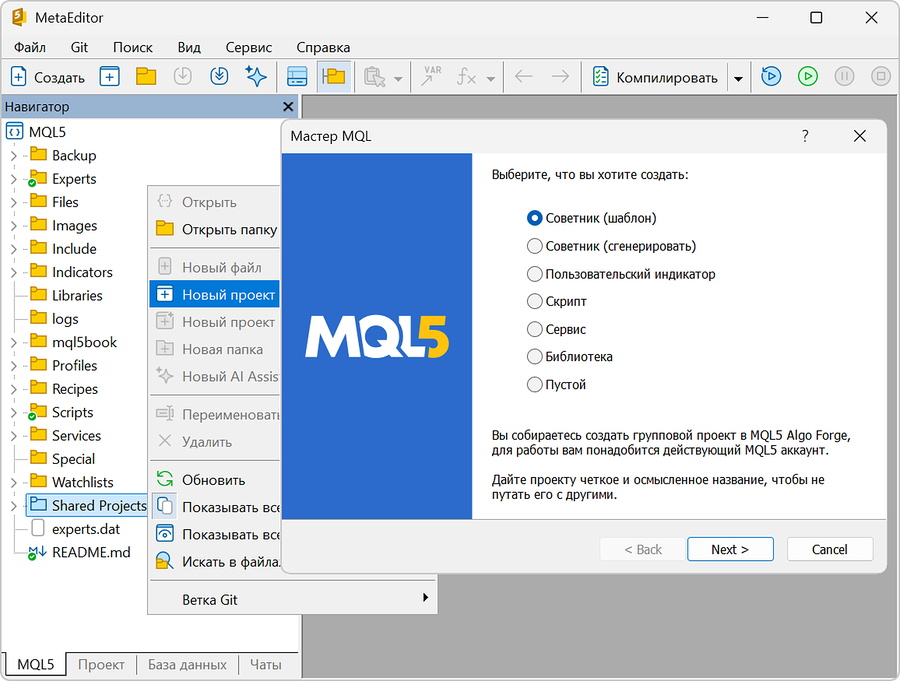Click the forward navigation arrow in toolbar
Image resolution: width=900 pixels, height=681 pixels.
(x=560, y=76)
